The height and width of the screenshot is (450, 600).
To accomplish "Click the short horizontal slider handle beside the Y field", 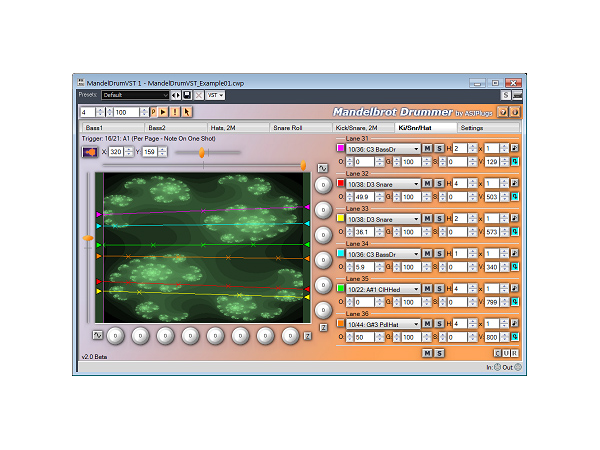I will click(202, 152).
